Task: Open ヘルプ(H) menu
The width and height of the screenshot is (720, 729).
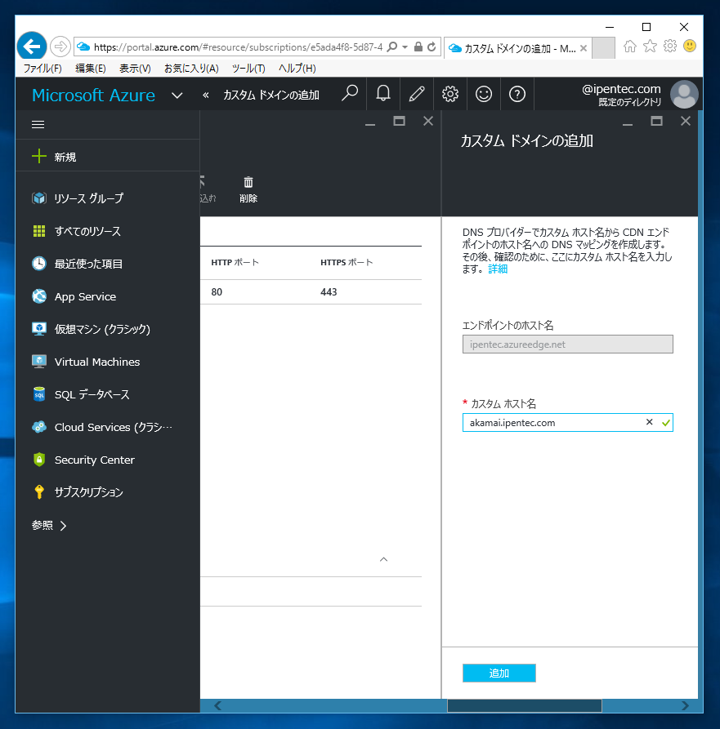Action: tap(297, 68)
